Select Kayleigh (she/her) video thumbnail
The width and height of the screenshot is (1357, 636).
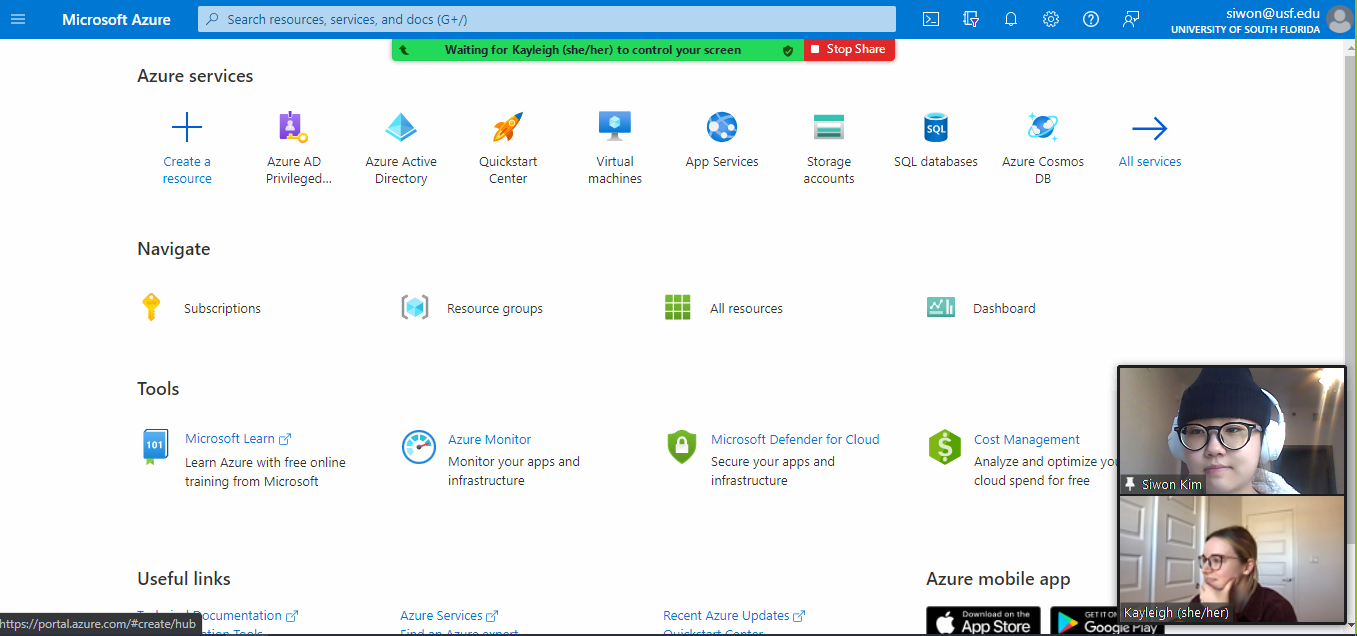1231,560
